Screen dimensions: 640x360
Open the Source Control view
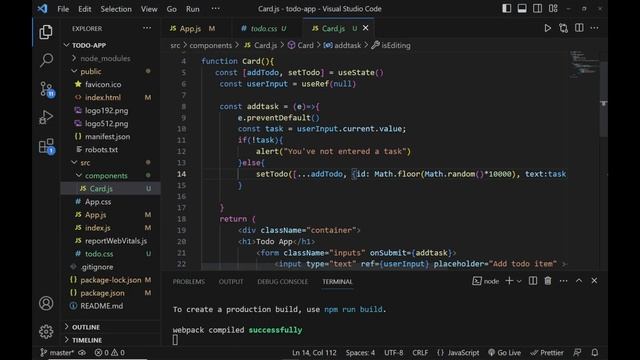[47, 89]
